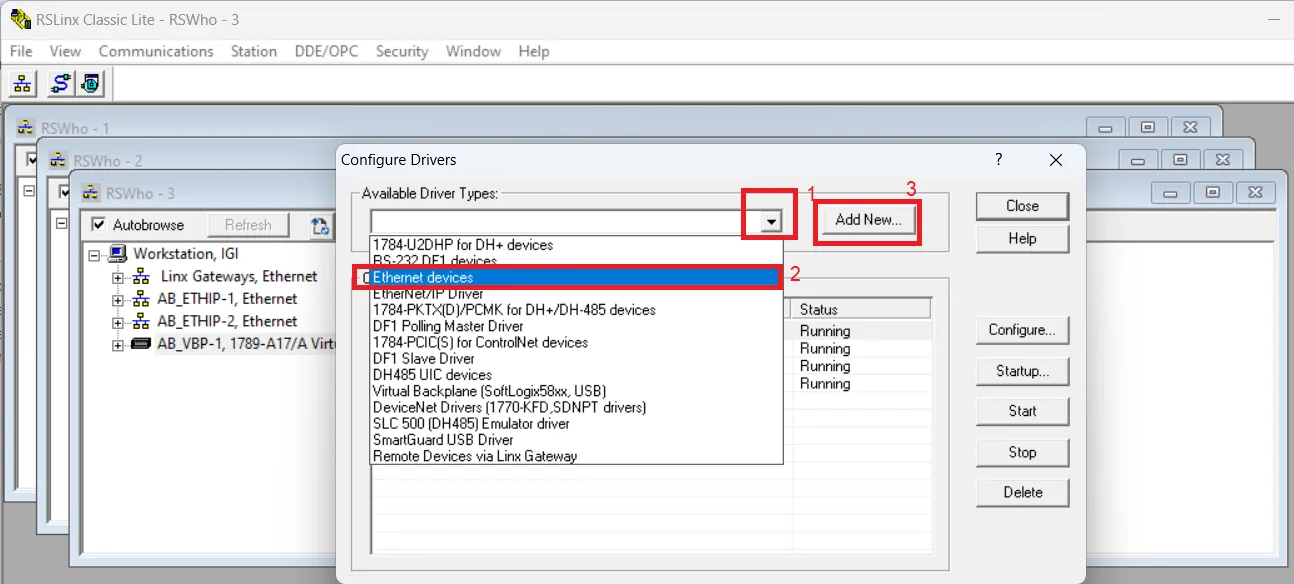Collapse the Workstation, IGI tree node
The image size is (1294, 584).
pos(94,255)
